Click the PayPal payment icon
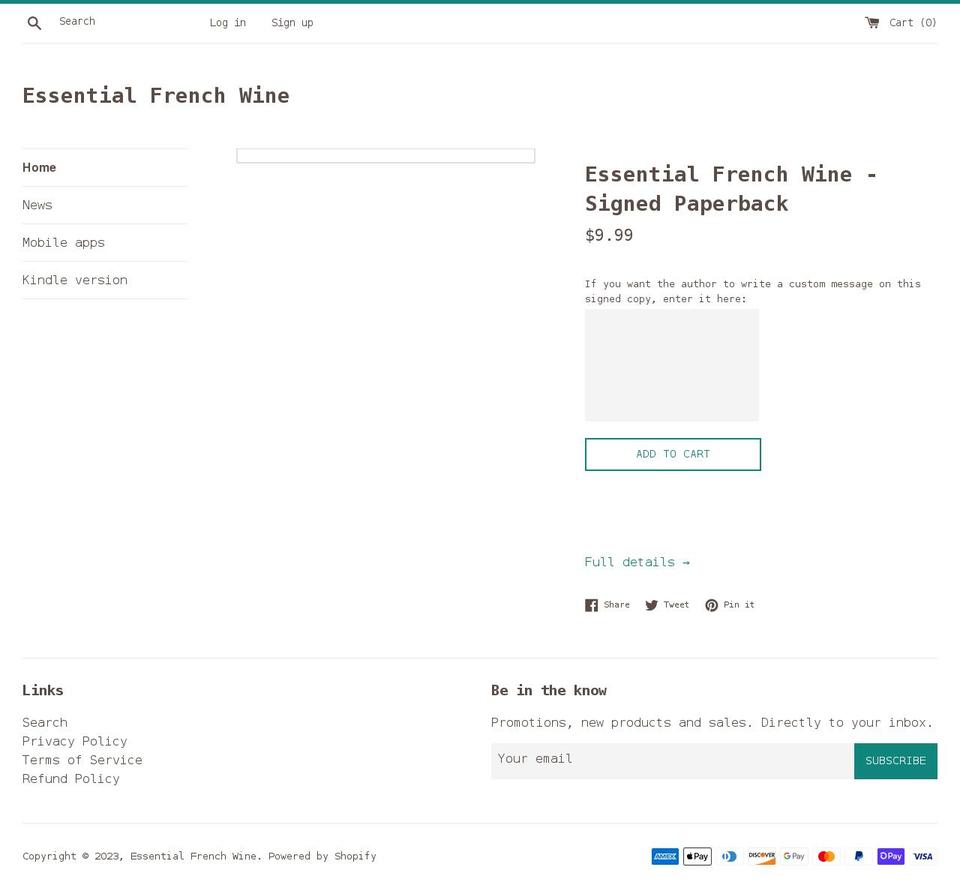960x888 pixels. [858, 856]
